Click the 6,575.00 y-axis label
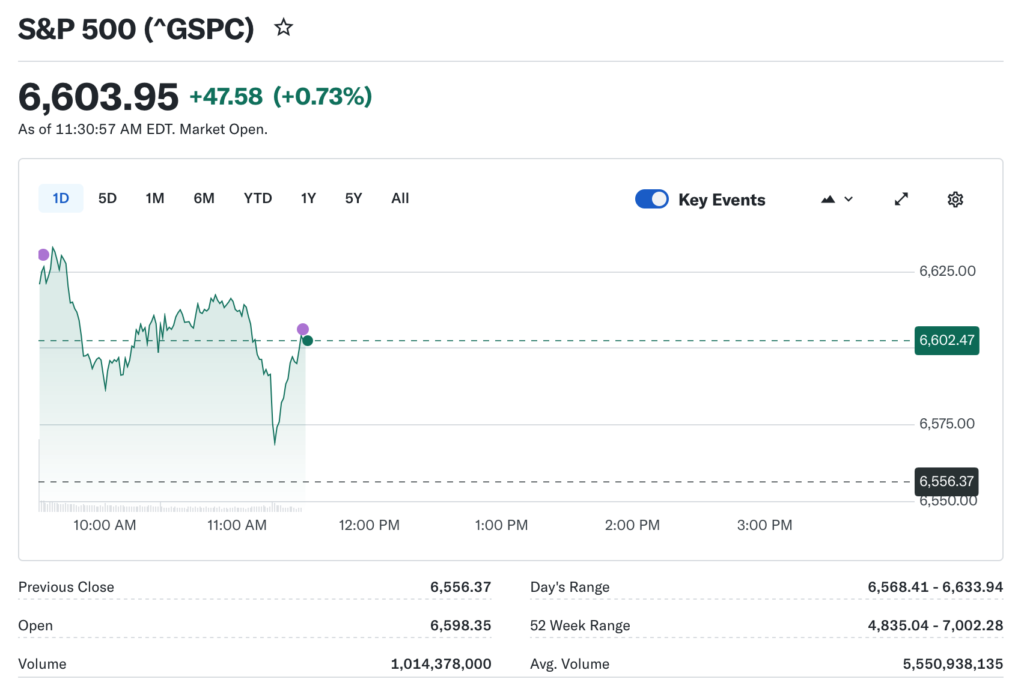This screenshot has height=697, width=1024. pos(947,424)
